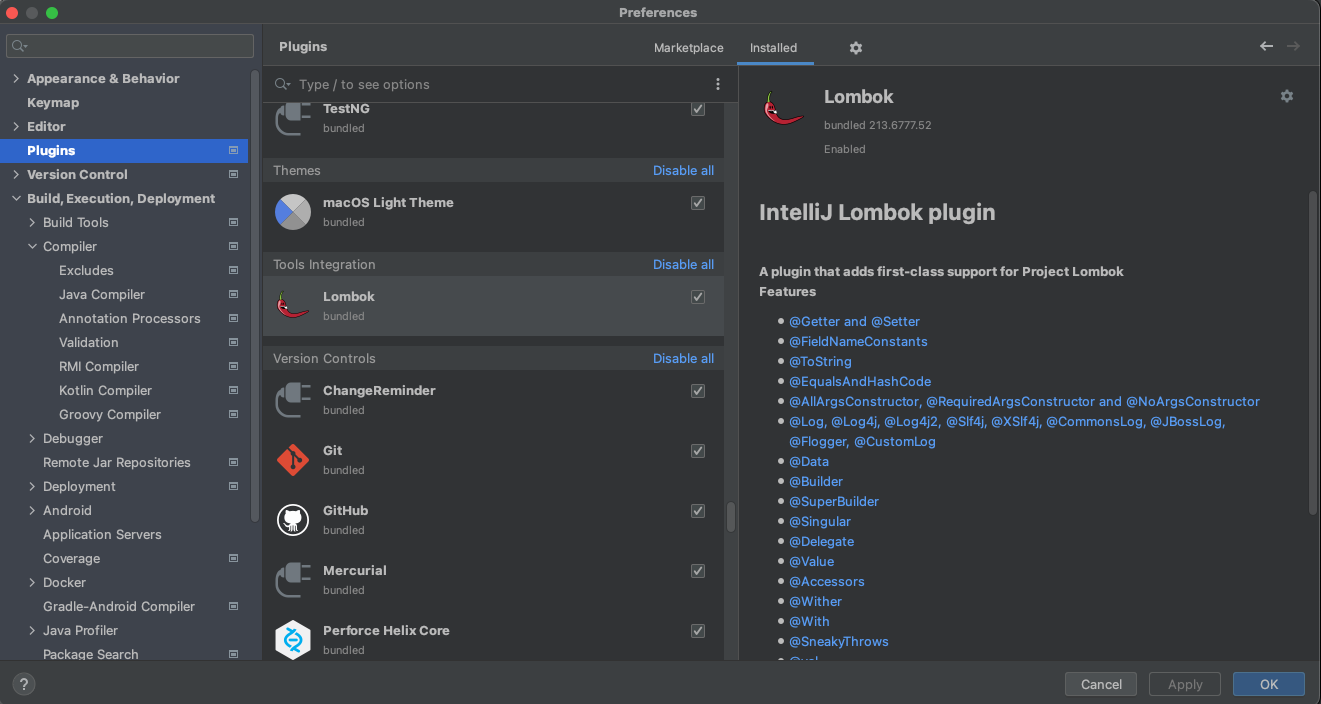Open the plugins gear settings menu
Image resolution: width=1321 pixels, height=704 pixels.
coord(856,48)
